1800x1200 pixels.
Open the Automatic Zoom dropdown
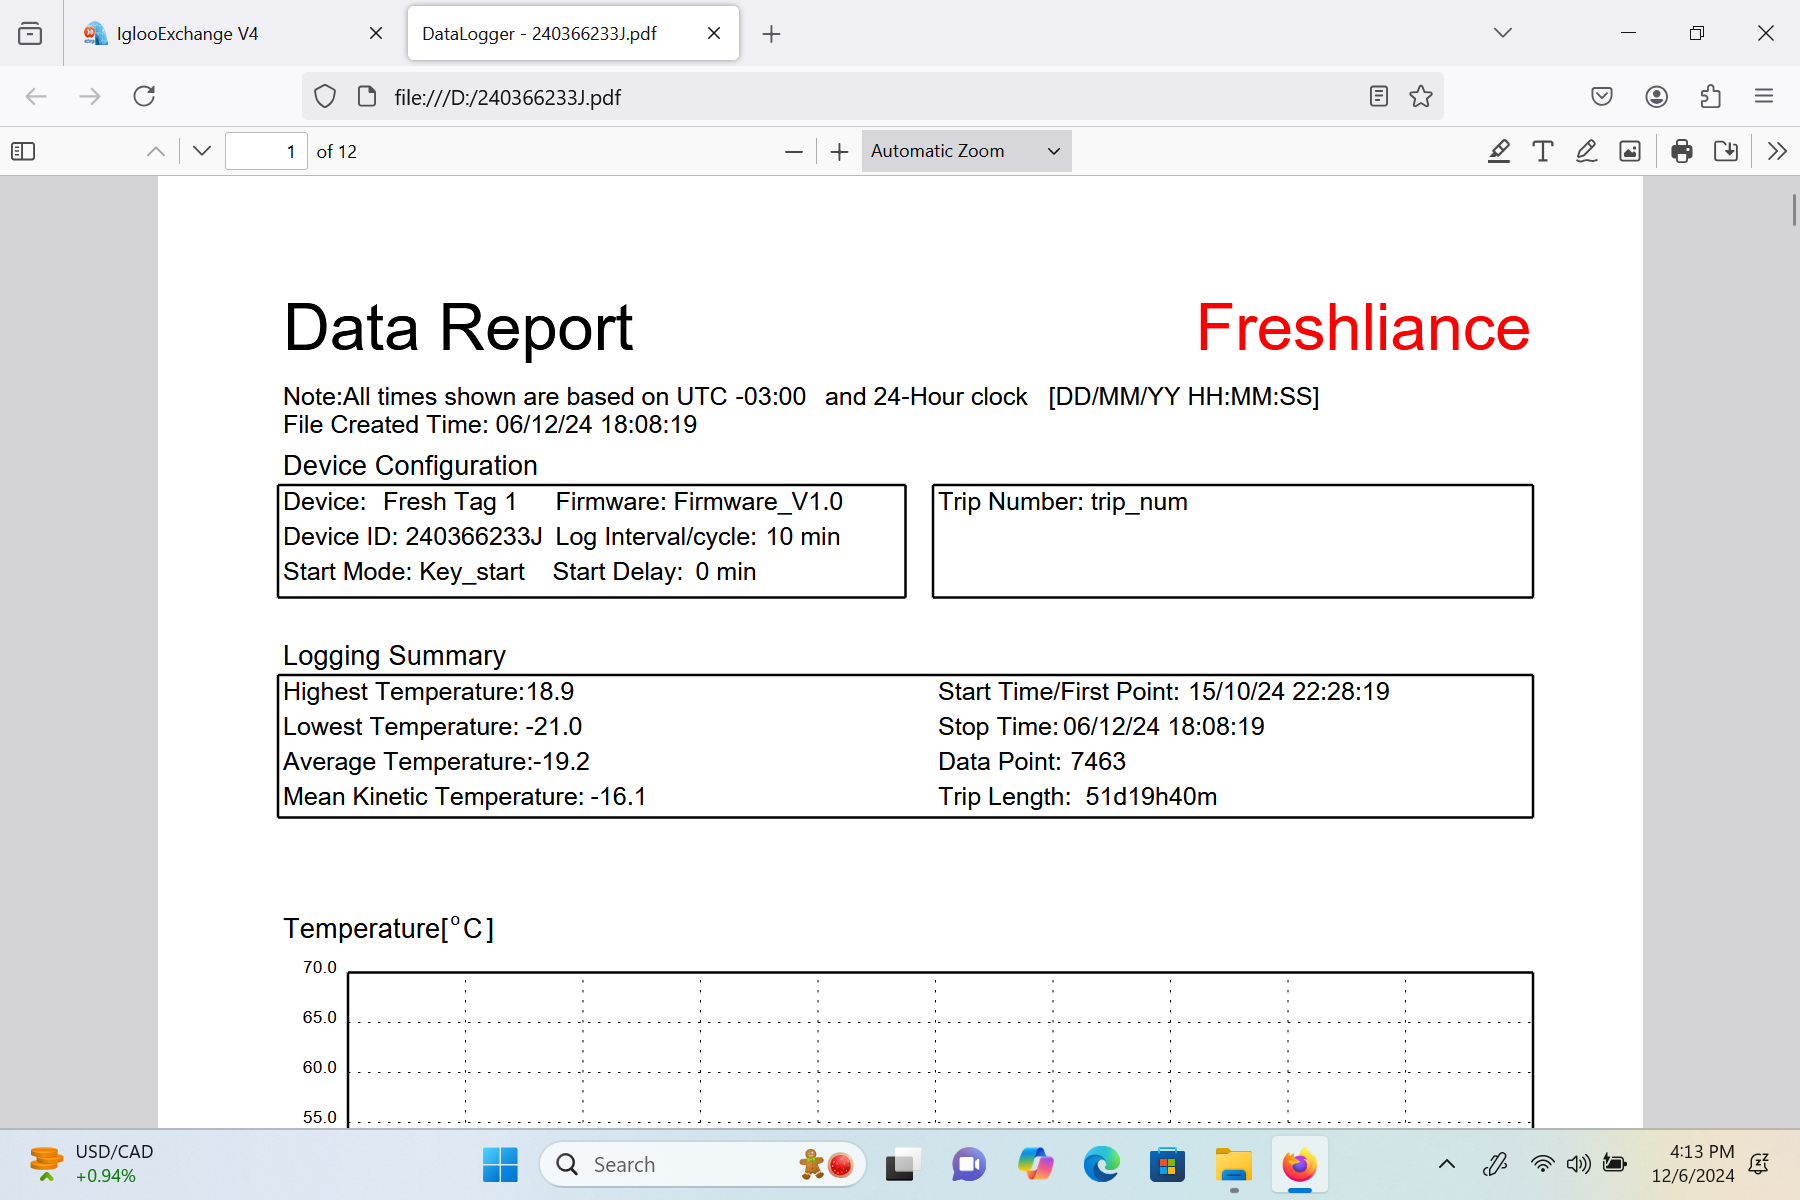[x=966, y=151]
